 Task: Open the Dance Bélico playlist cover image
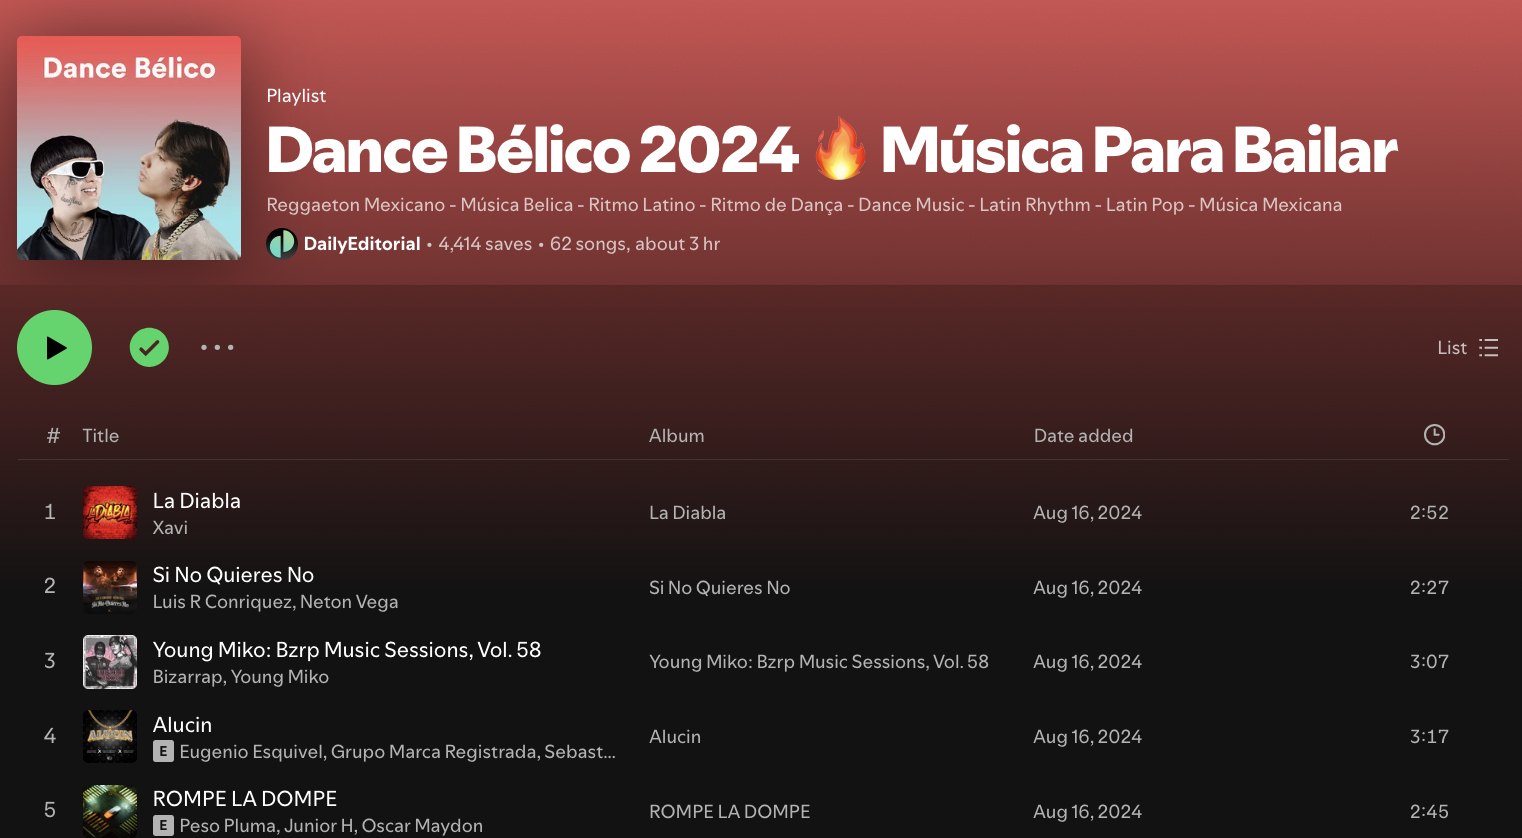tap(129, 148)
